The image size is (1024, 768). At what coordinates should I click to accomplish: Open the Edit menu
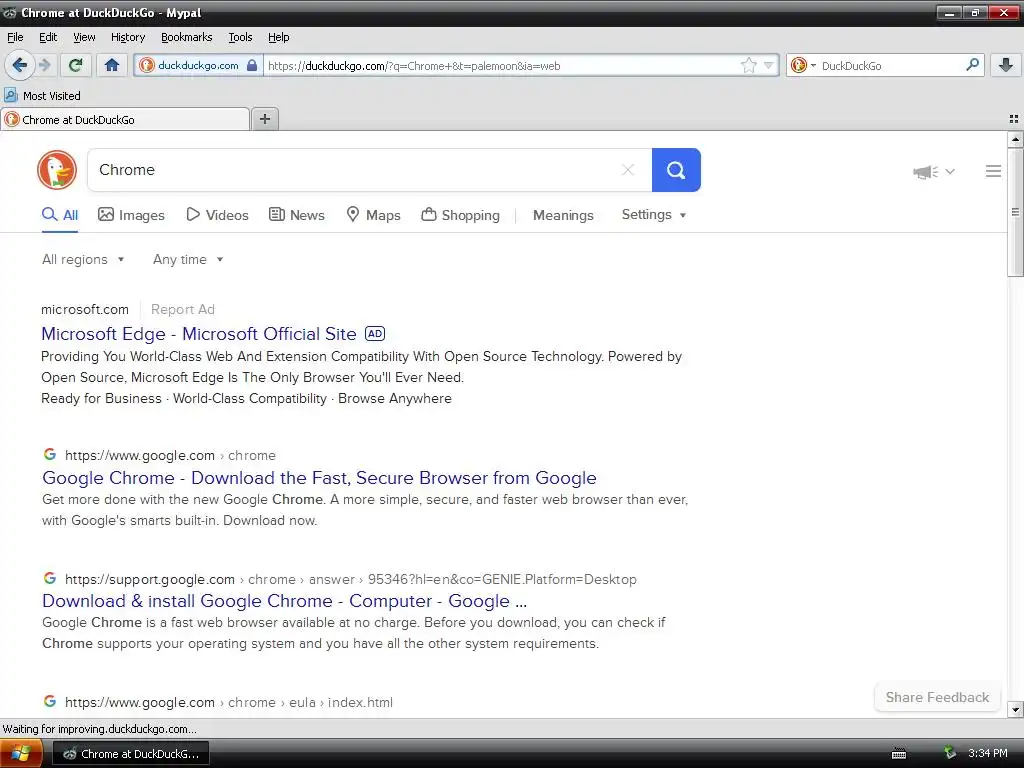pos(48,37)
